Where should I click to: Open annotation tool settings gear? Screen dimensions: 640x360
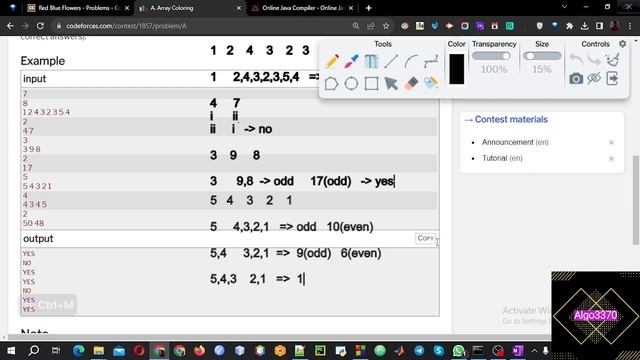tap(622, 43)
